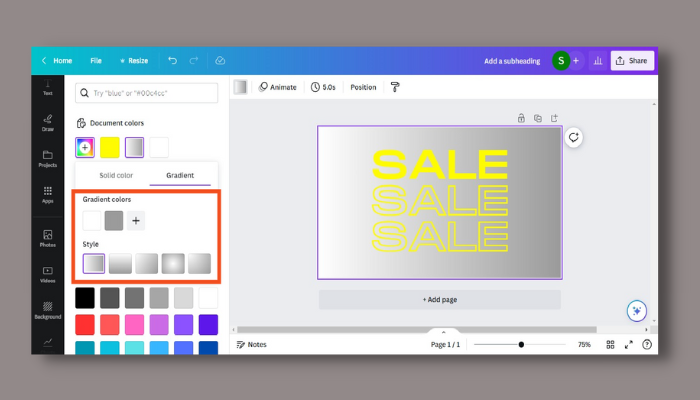This screenshot has width=700, height=400.
Task: Open the Background panel
Action: pos(48,310)
